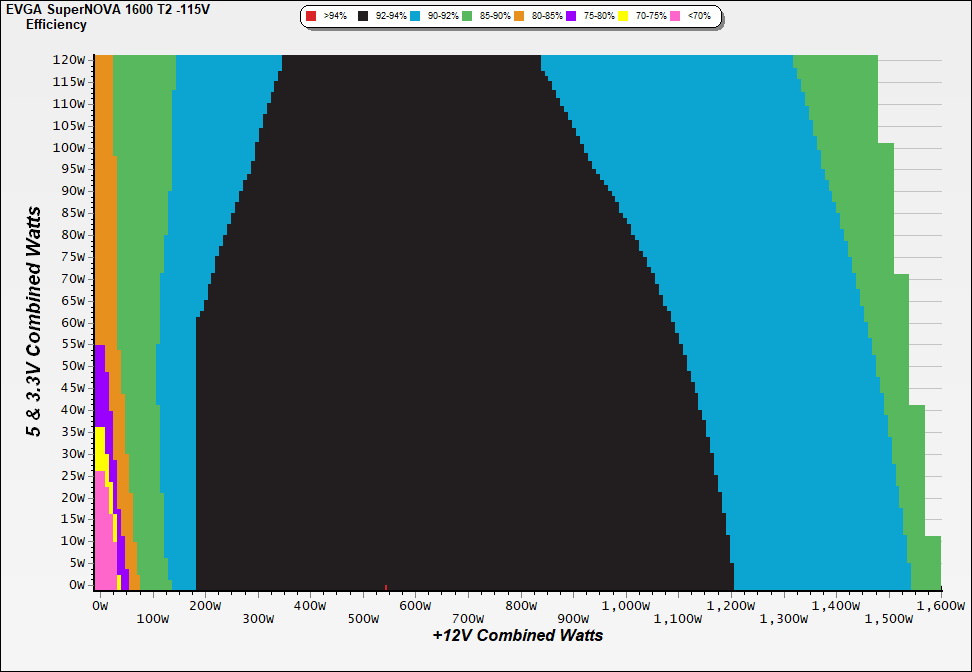Click the large black 92-94% efficiency region

click(x=450, y=350)
